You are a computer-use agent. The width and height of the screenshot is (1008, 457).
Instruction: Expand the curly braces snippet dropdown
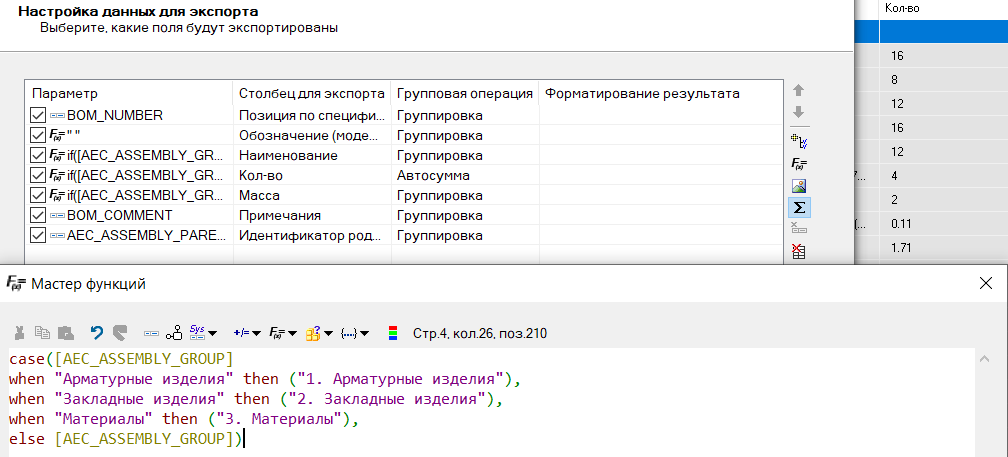coord(355,332)
